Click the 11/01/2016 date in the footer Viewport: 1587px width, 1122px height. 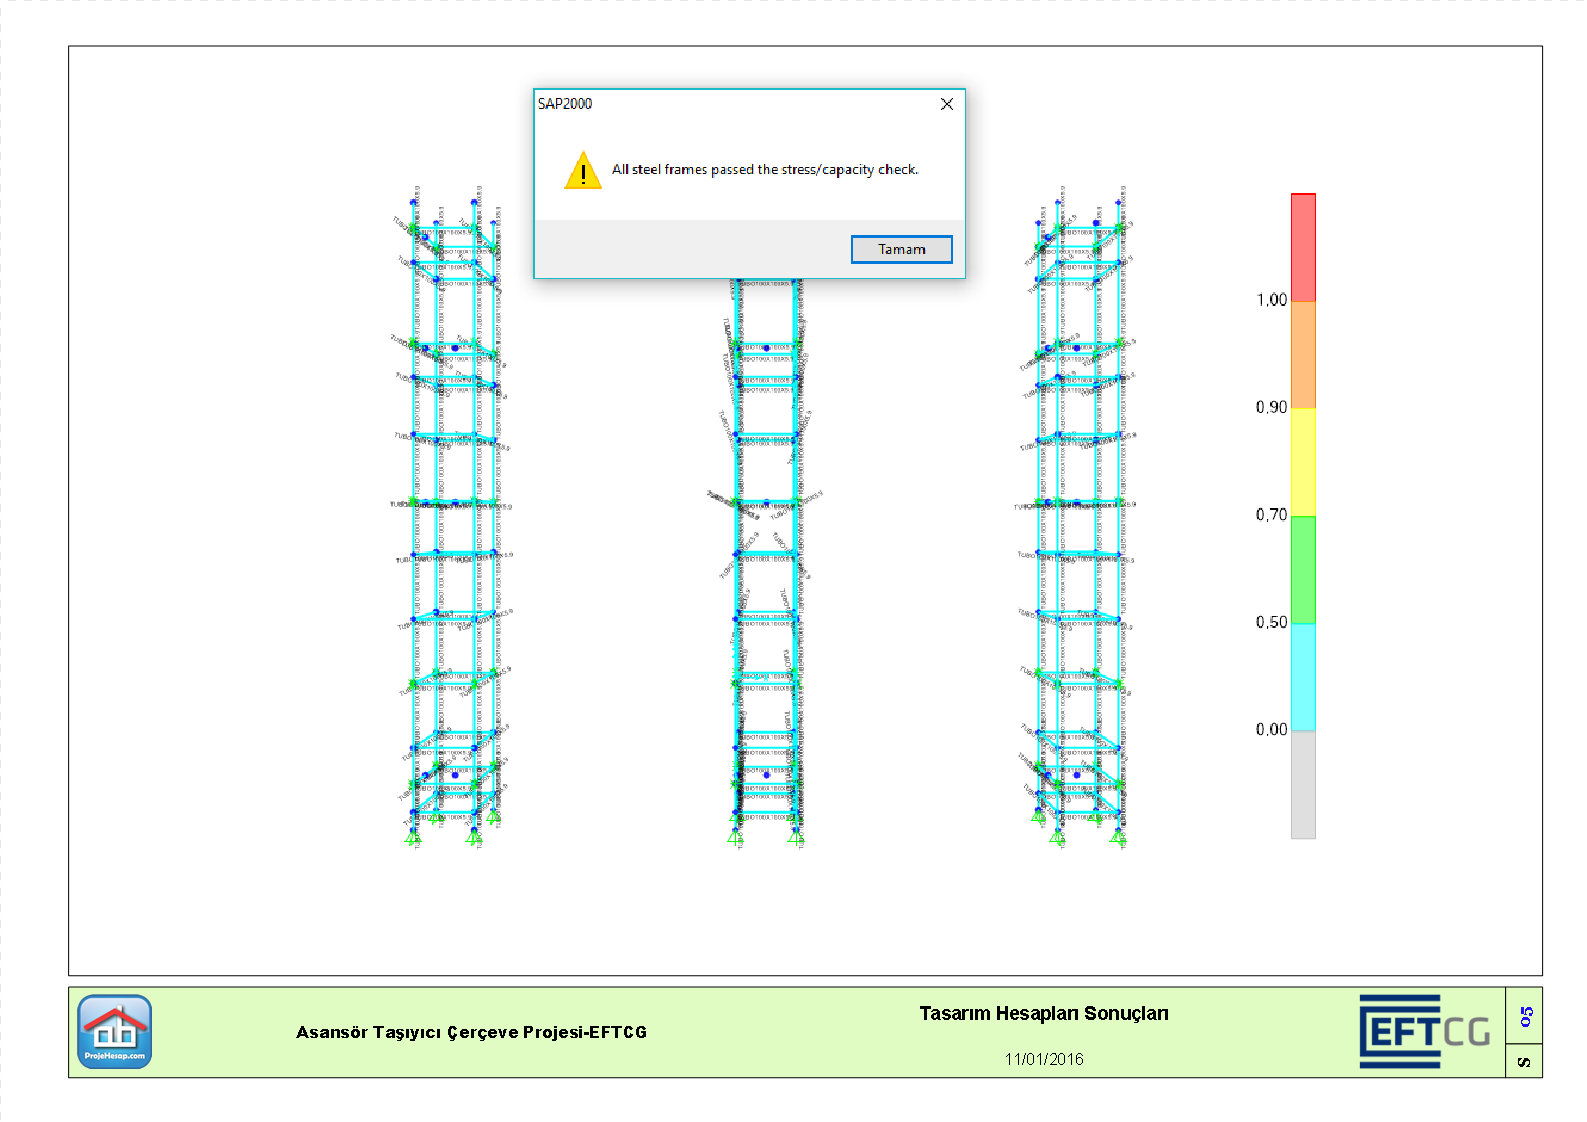1043,1059
